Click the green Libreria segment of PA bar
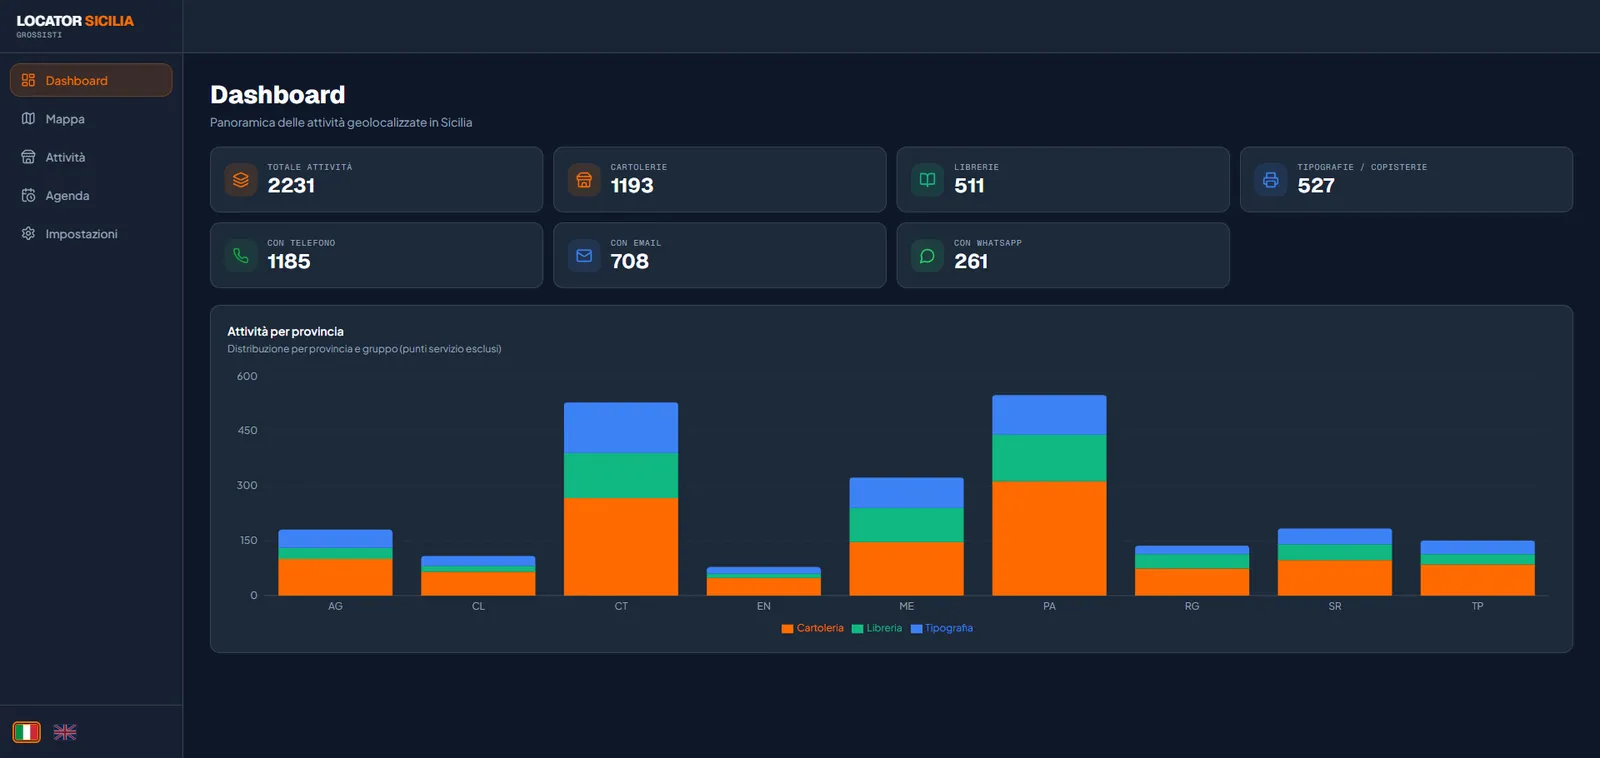 (1049, 458)
